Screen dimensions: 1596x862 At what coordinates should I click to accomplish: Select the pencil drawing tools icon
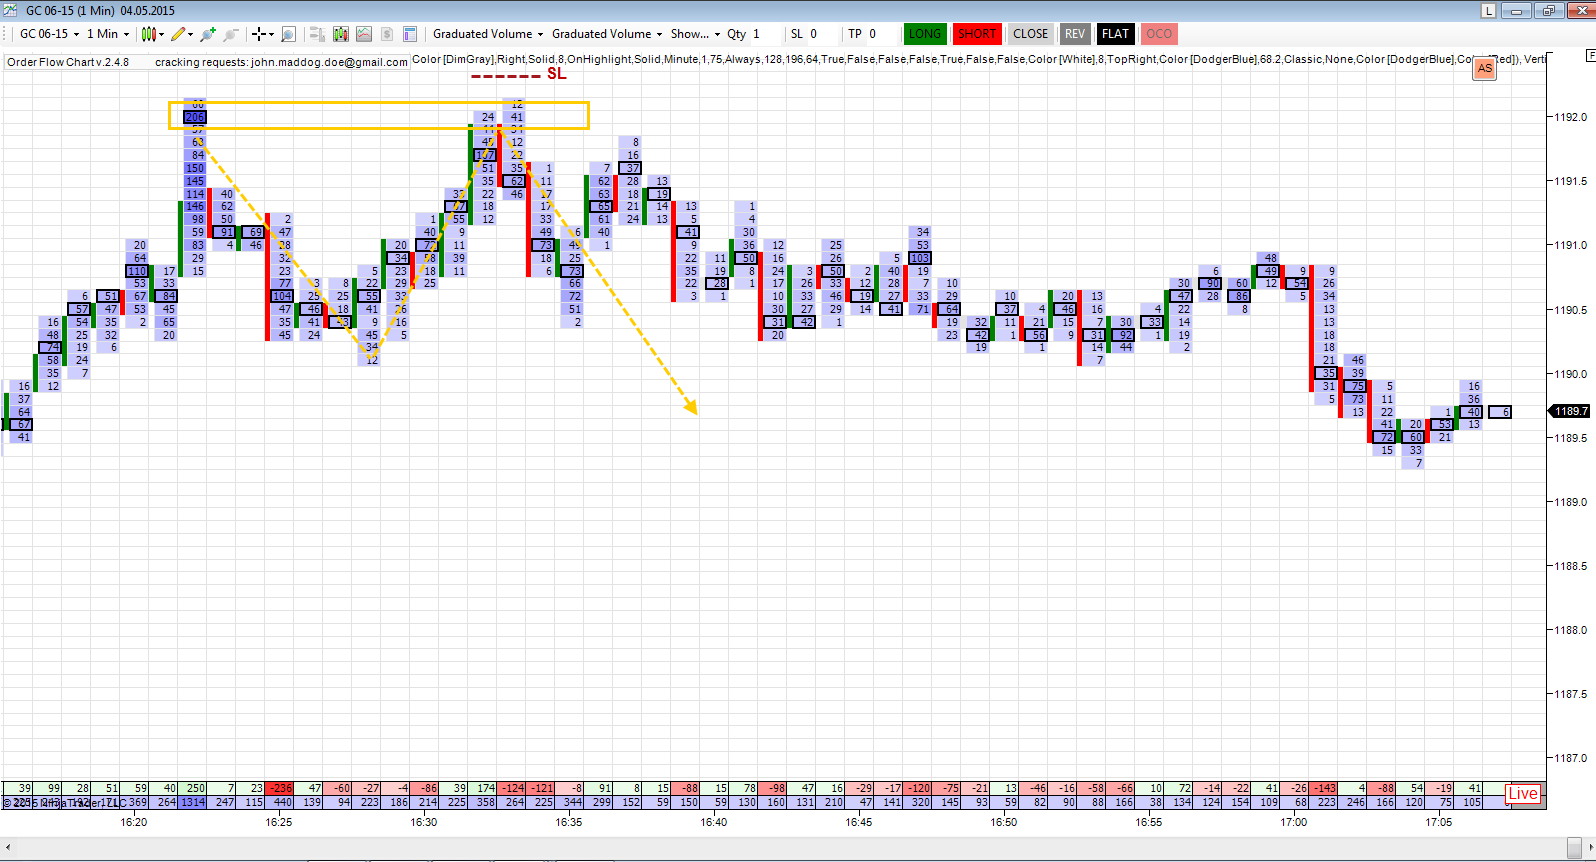178,34
